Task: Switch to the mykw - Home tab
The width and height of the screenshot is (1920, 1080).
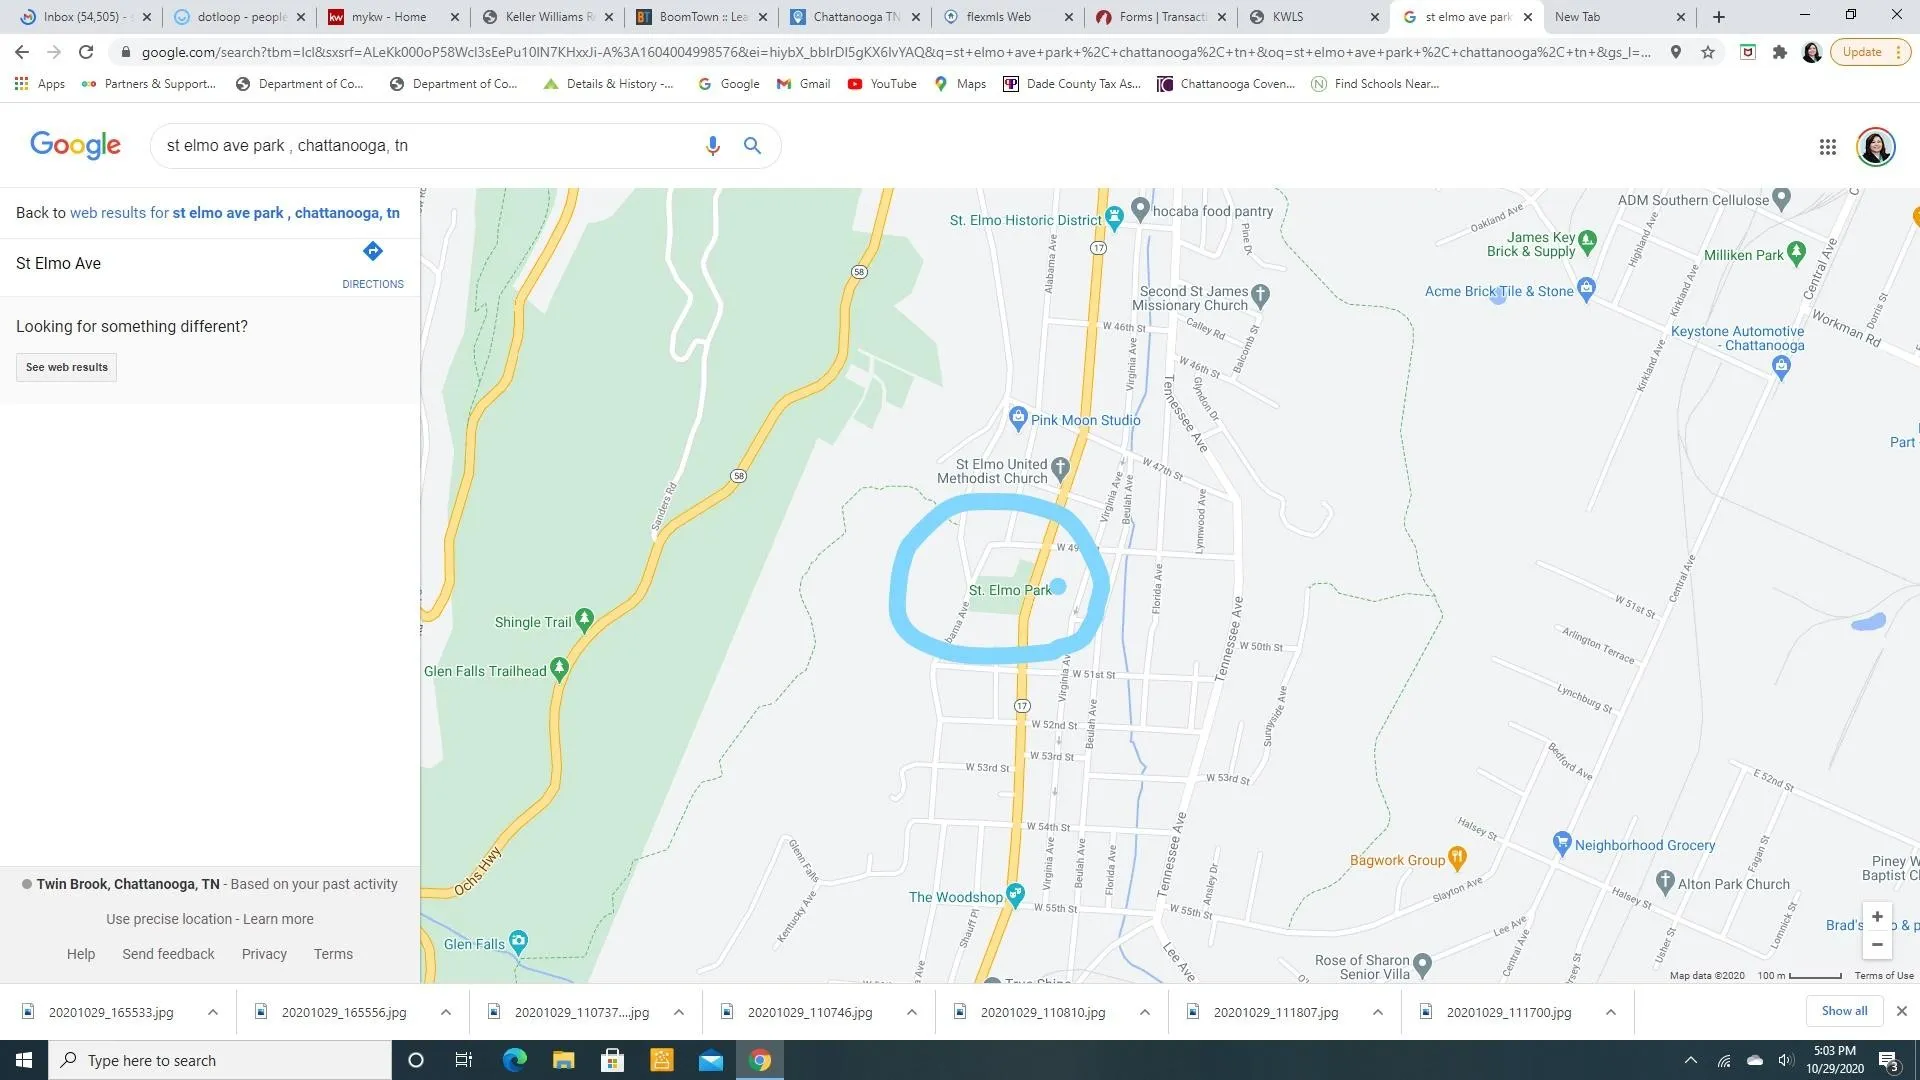Action: pos(391,17)
